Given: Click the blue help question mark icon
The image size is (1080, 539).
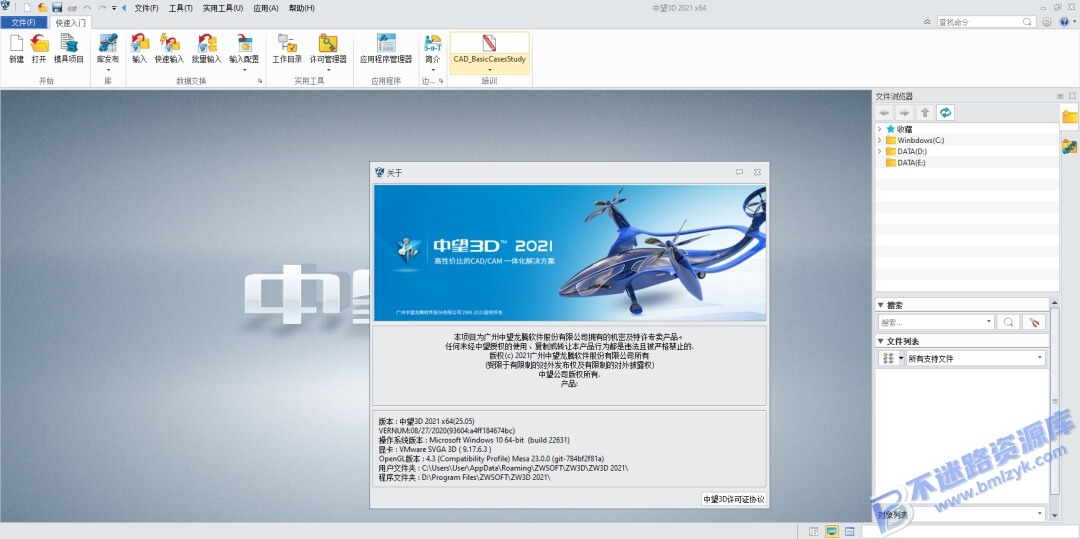Looking at the screenshot, I should click(x=1064, y=22).
